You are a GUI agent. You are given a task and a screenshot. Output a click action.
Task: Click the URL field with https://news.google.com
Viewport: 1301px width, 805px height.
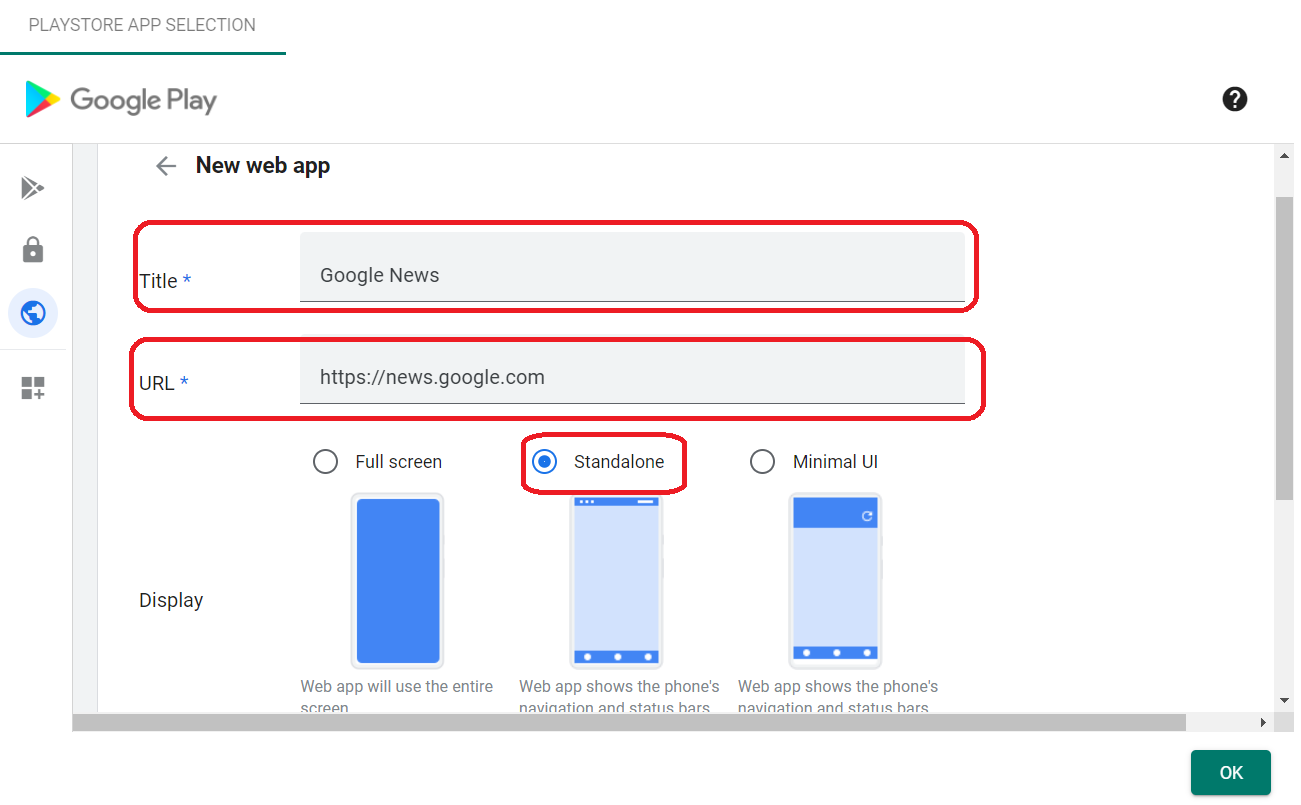pos(632,370)
